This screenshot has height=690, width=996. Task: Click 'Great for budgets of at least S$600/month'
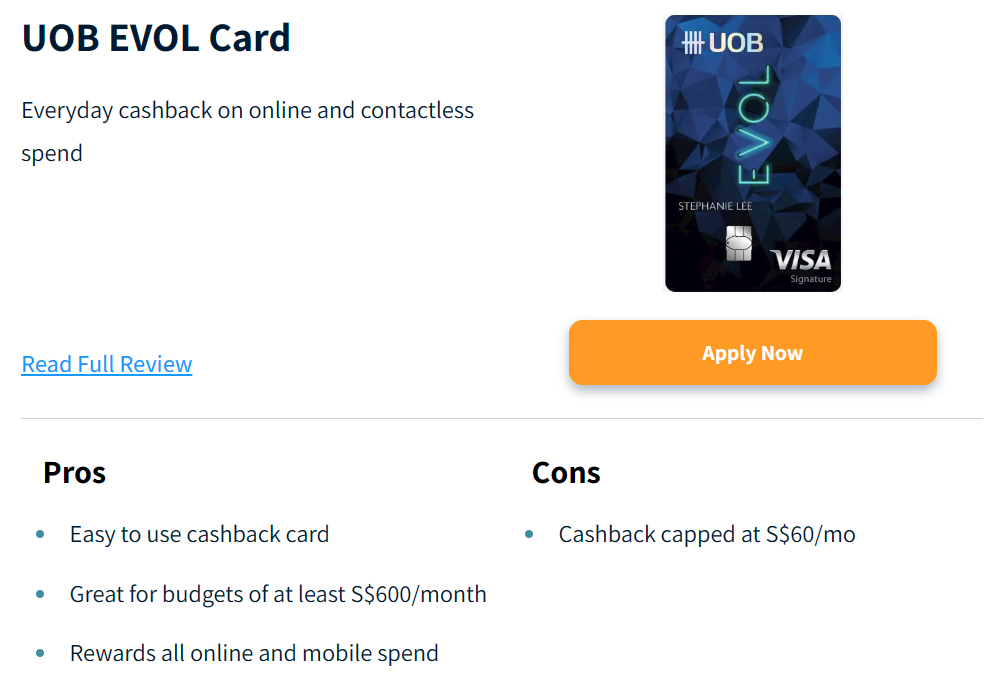pyautogui.click(x=278, y=594)
